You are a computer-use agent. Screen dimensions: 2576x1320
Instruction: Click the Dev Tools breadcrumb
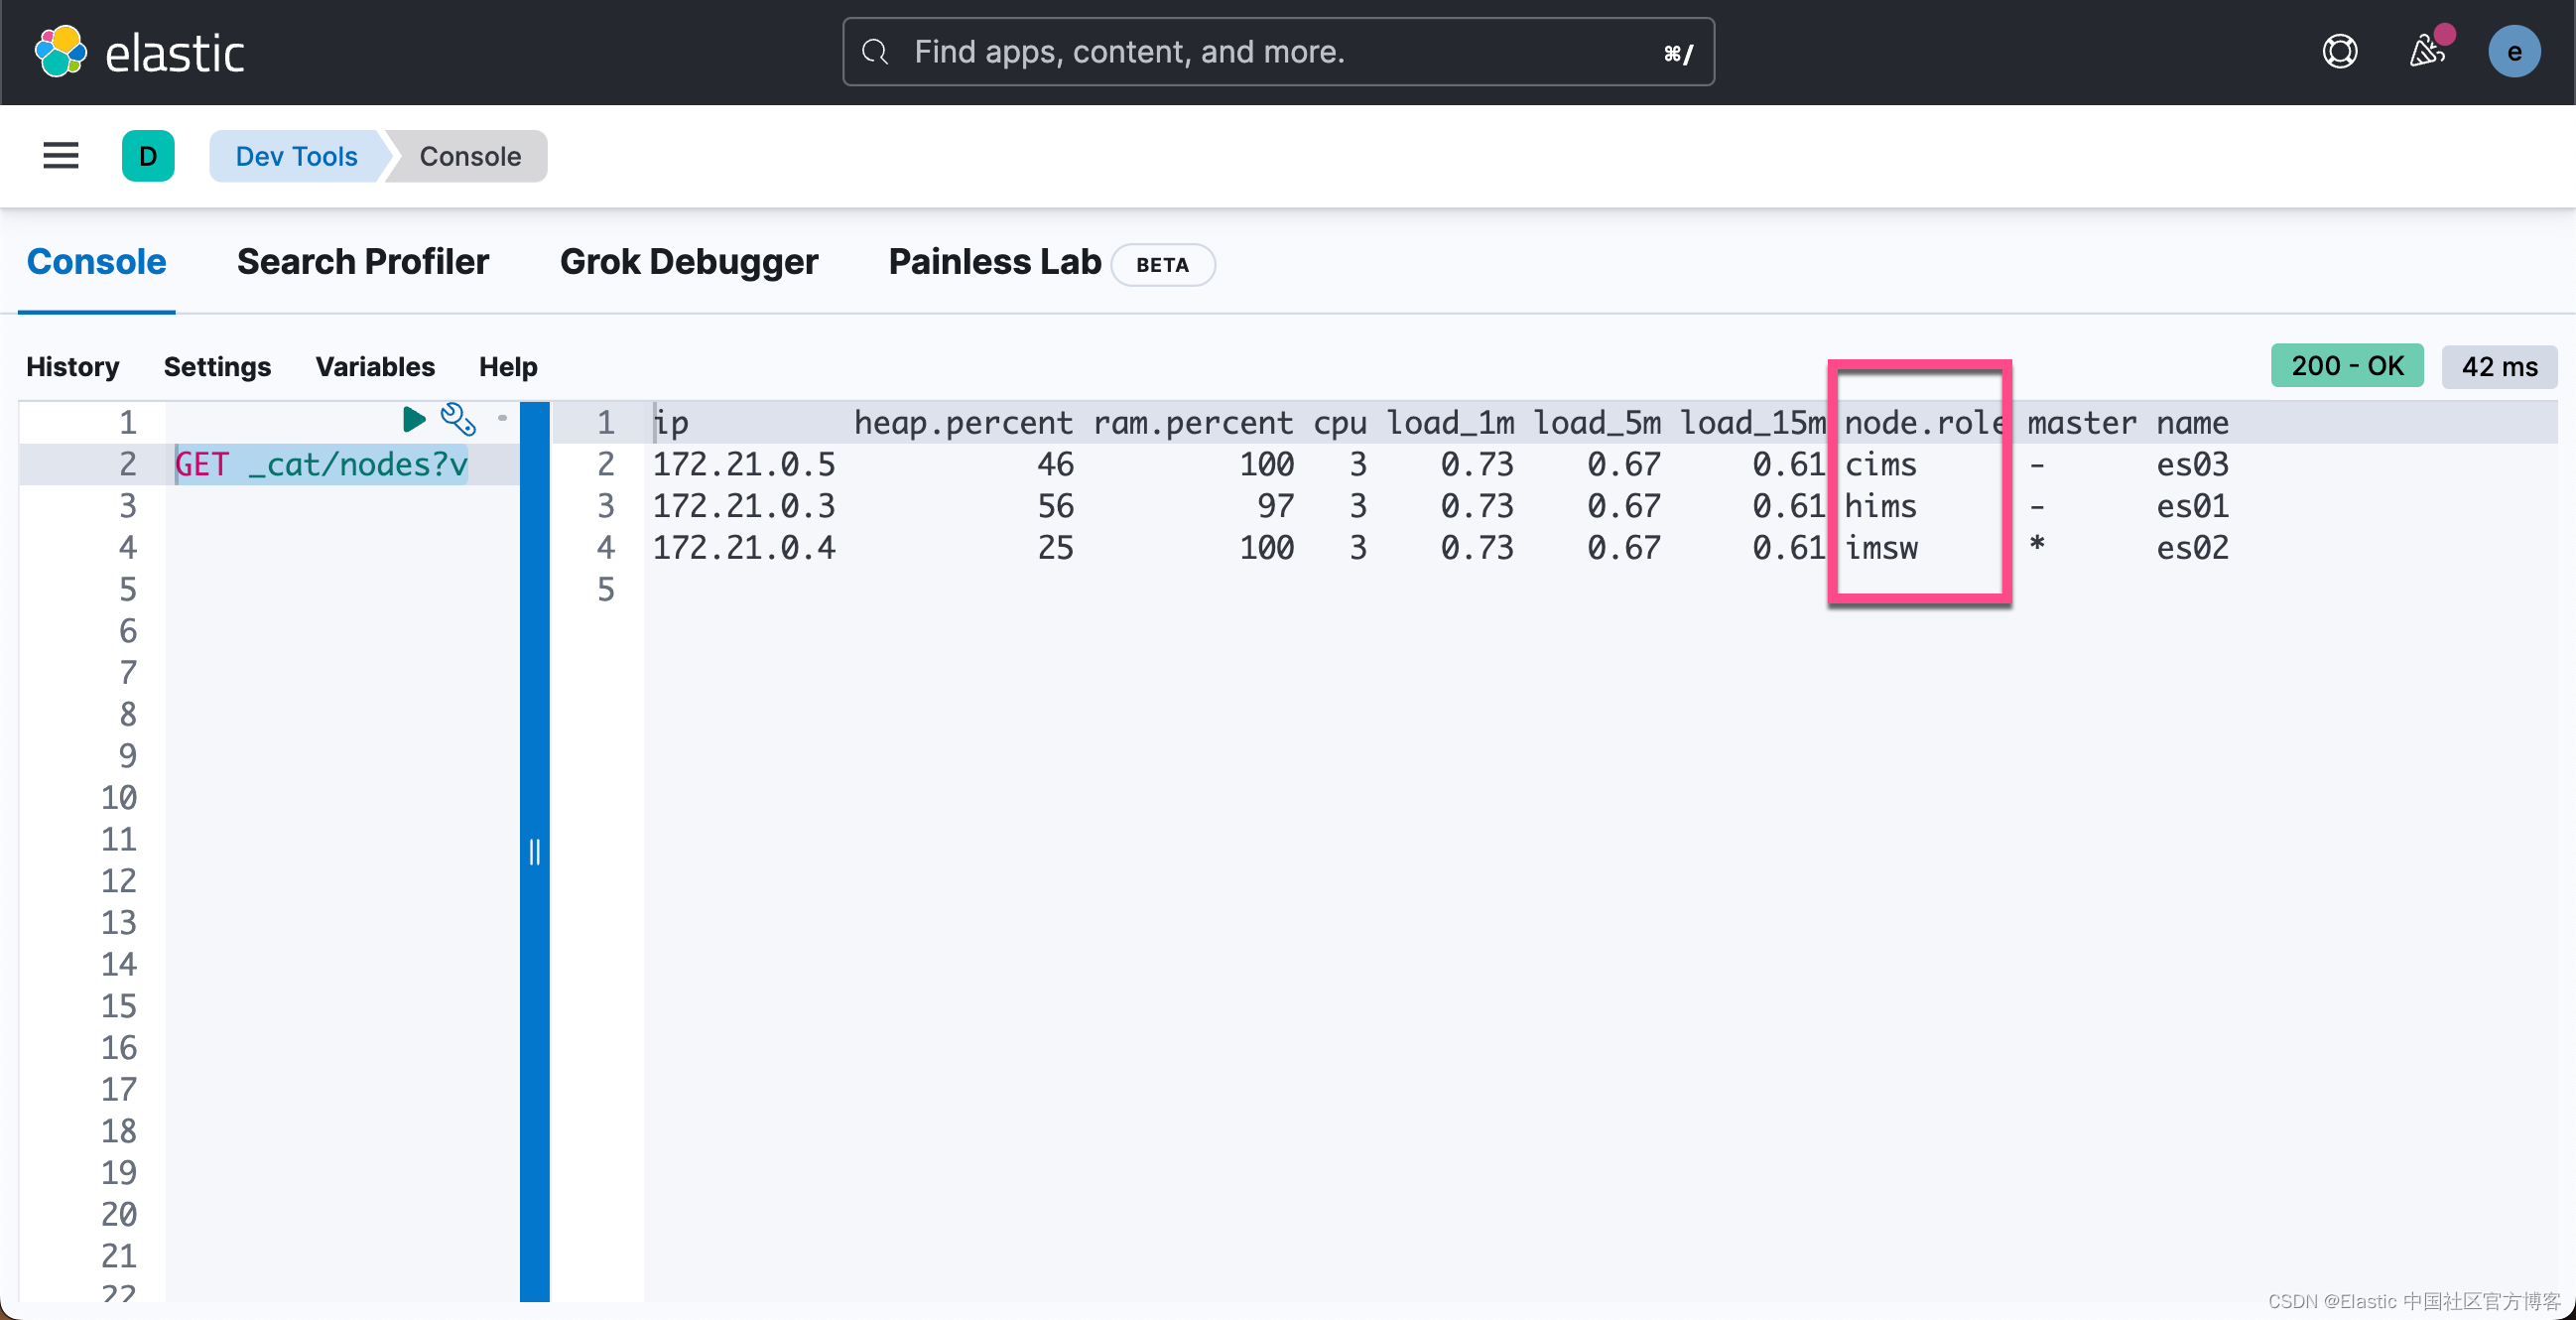(x=296, y=156)
